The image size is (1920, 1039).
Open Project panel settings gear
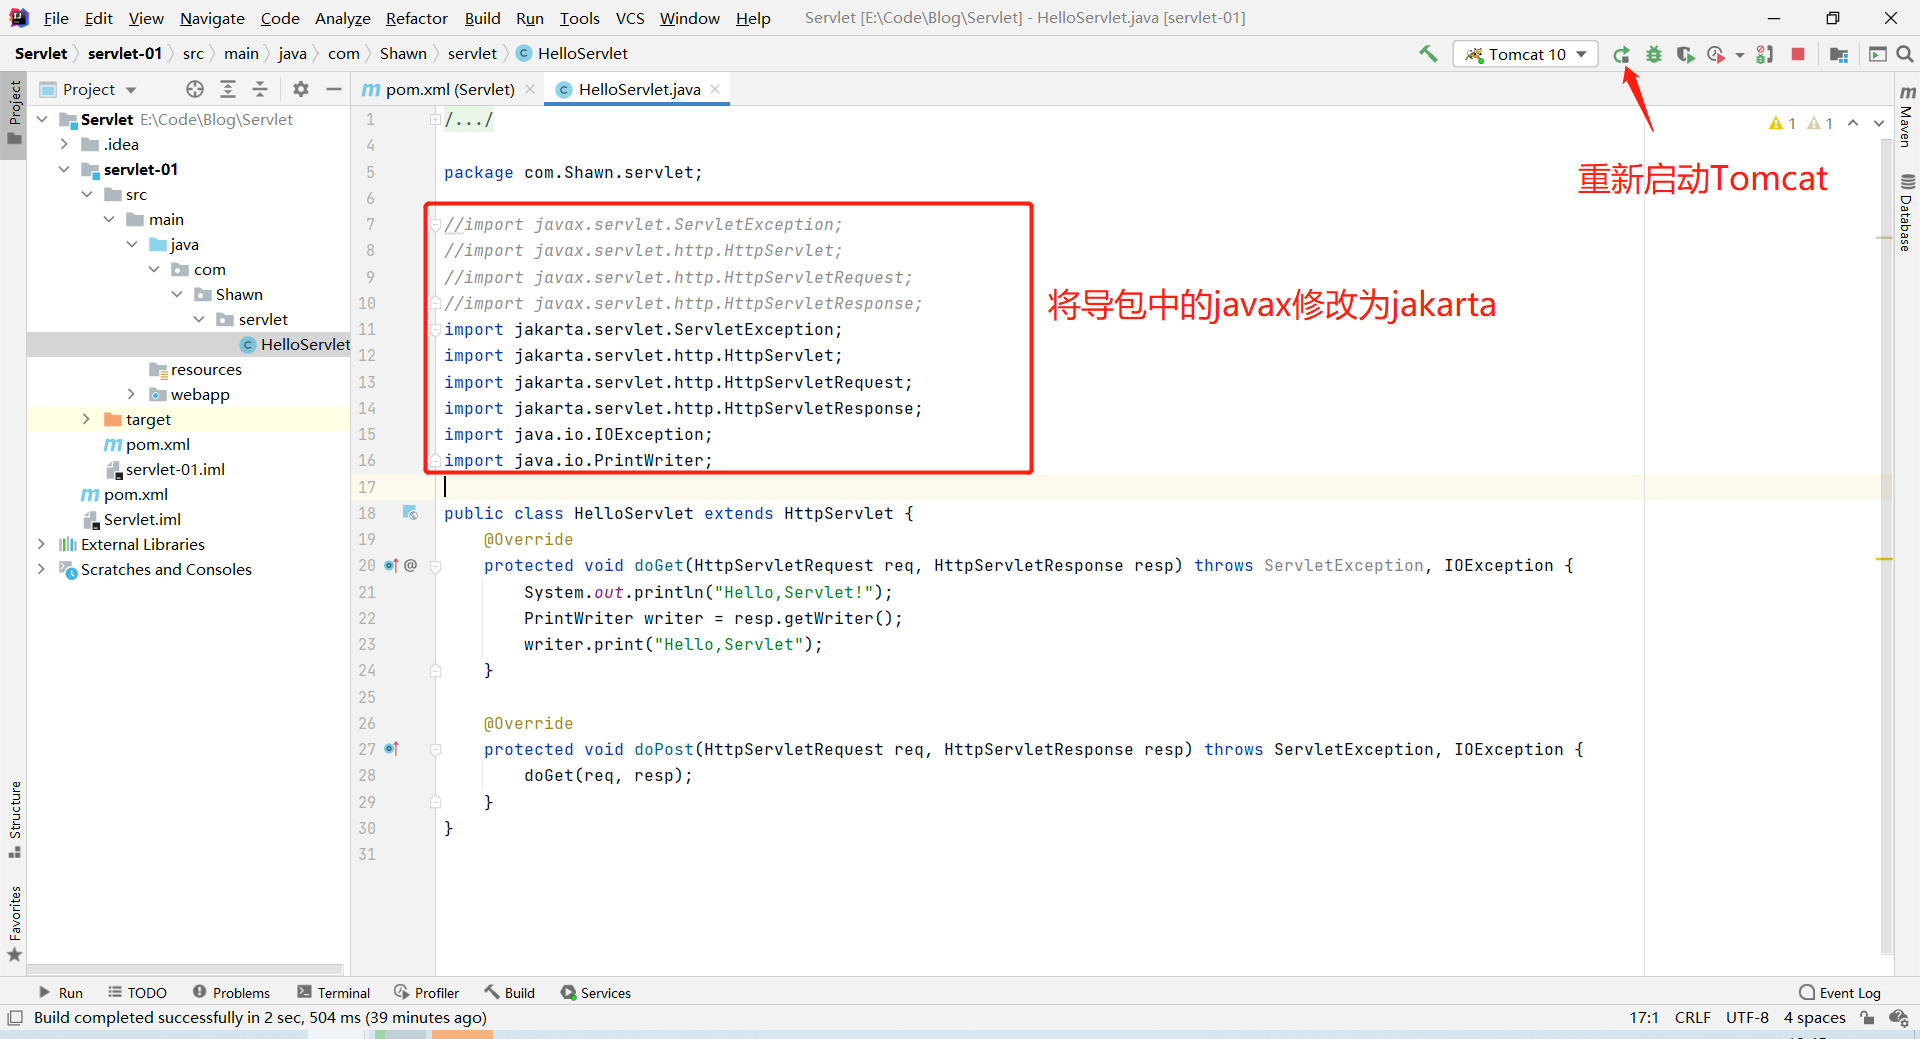click(299, 89)
